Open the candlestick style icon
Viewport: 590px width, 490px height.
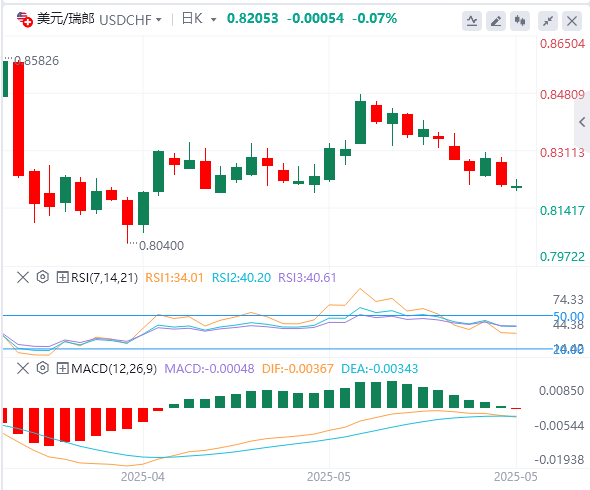520,20
